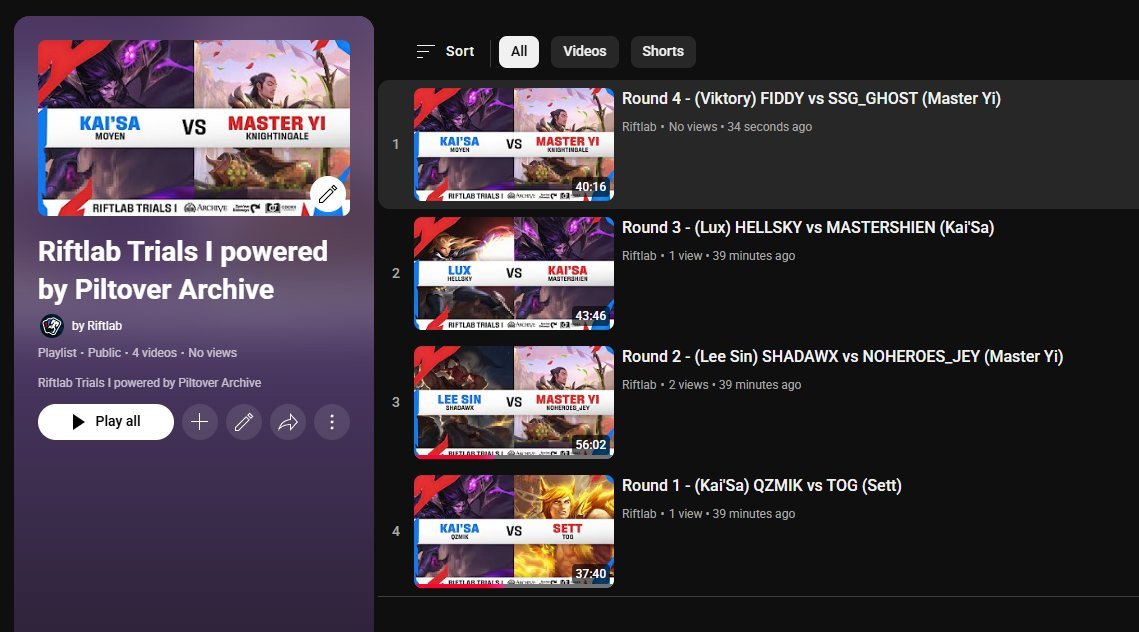Viewport: 1139px width, 632px height.
Task: Start playback with Play all
Action: (106, 422)
